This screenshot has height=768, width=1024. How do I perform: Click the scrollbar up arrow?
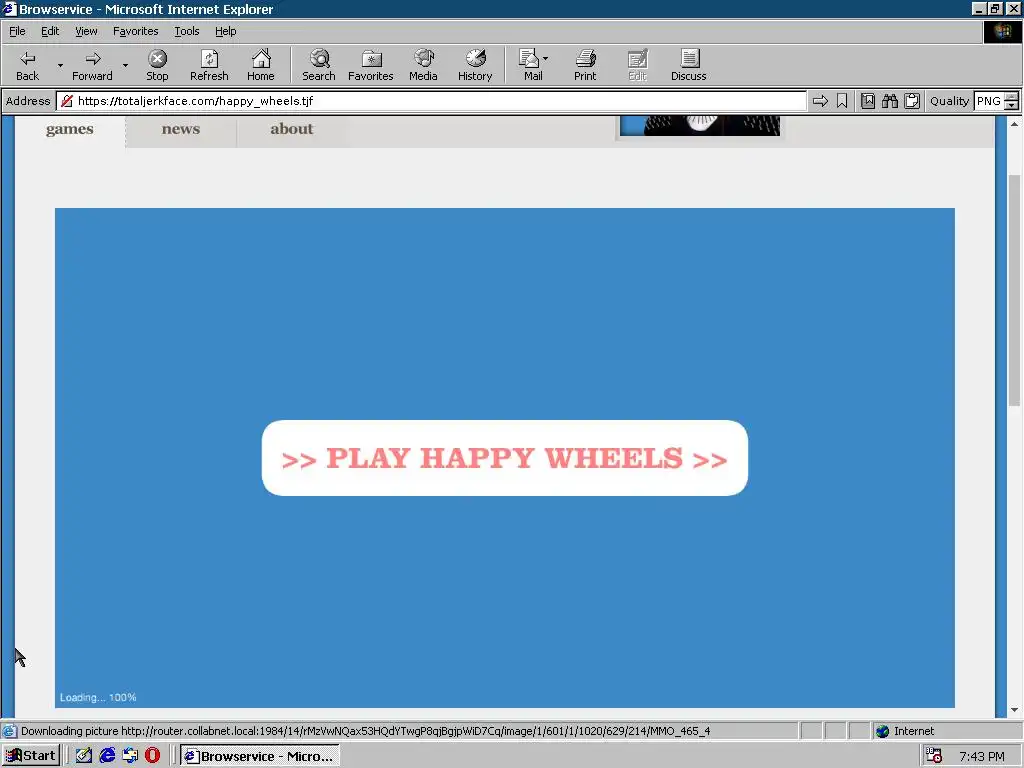pyautogui.click(x=1014, y=123)
